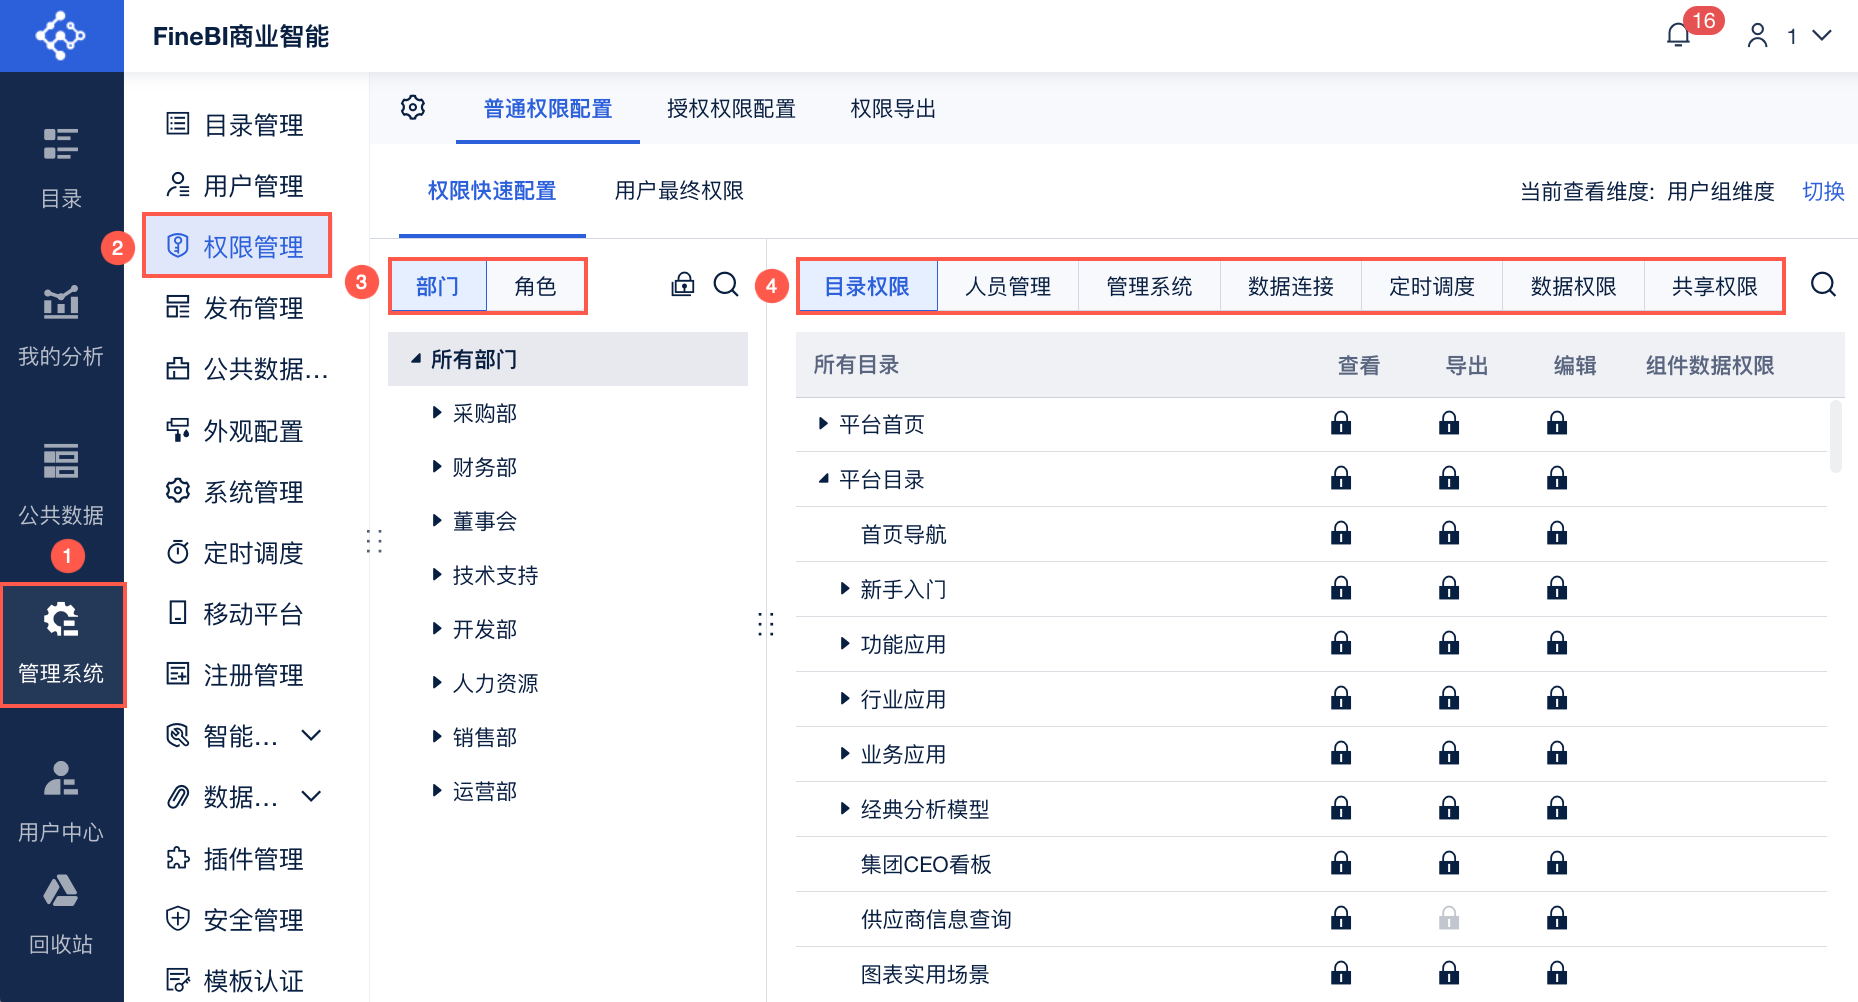Image resolution: width=1858 pixels, height=1002 pixels.
Task: Open 定时调度 in the management menu
Action: [x=234, y=553]
